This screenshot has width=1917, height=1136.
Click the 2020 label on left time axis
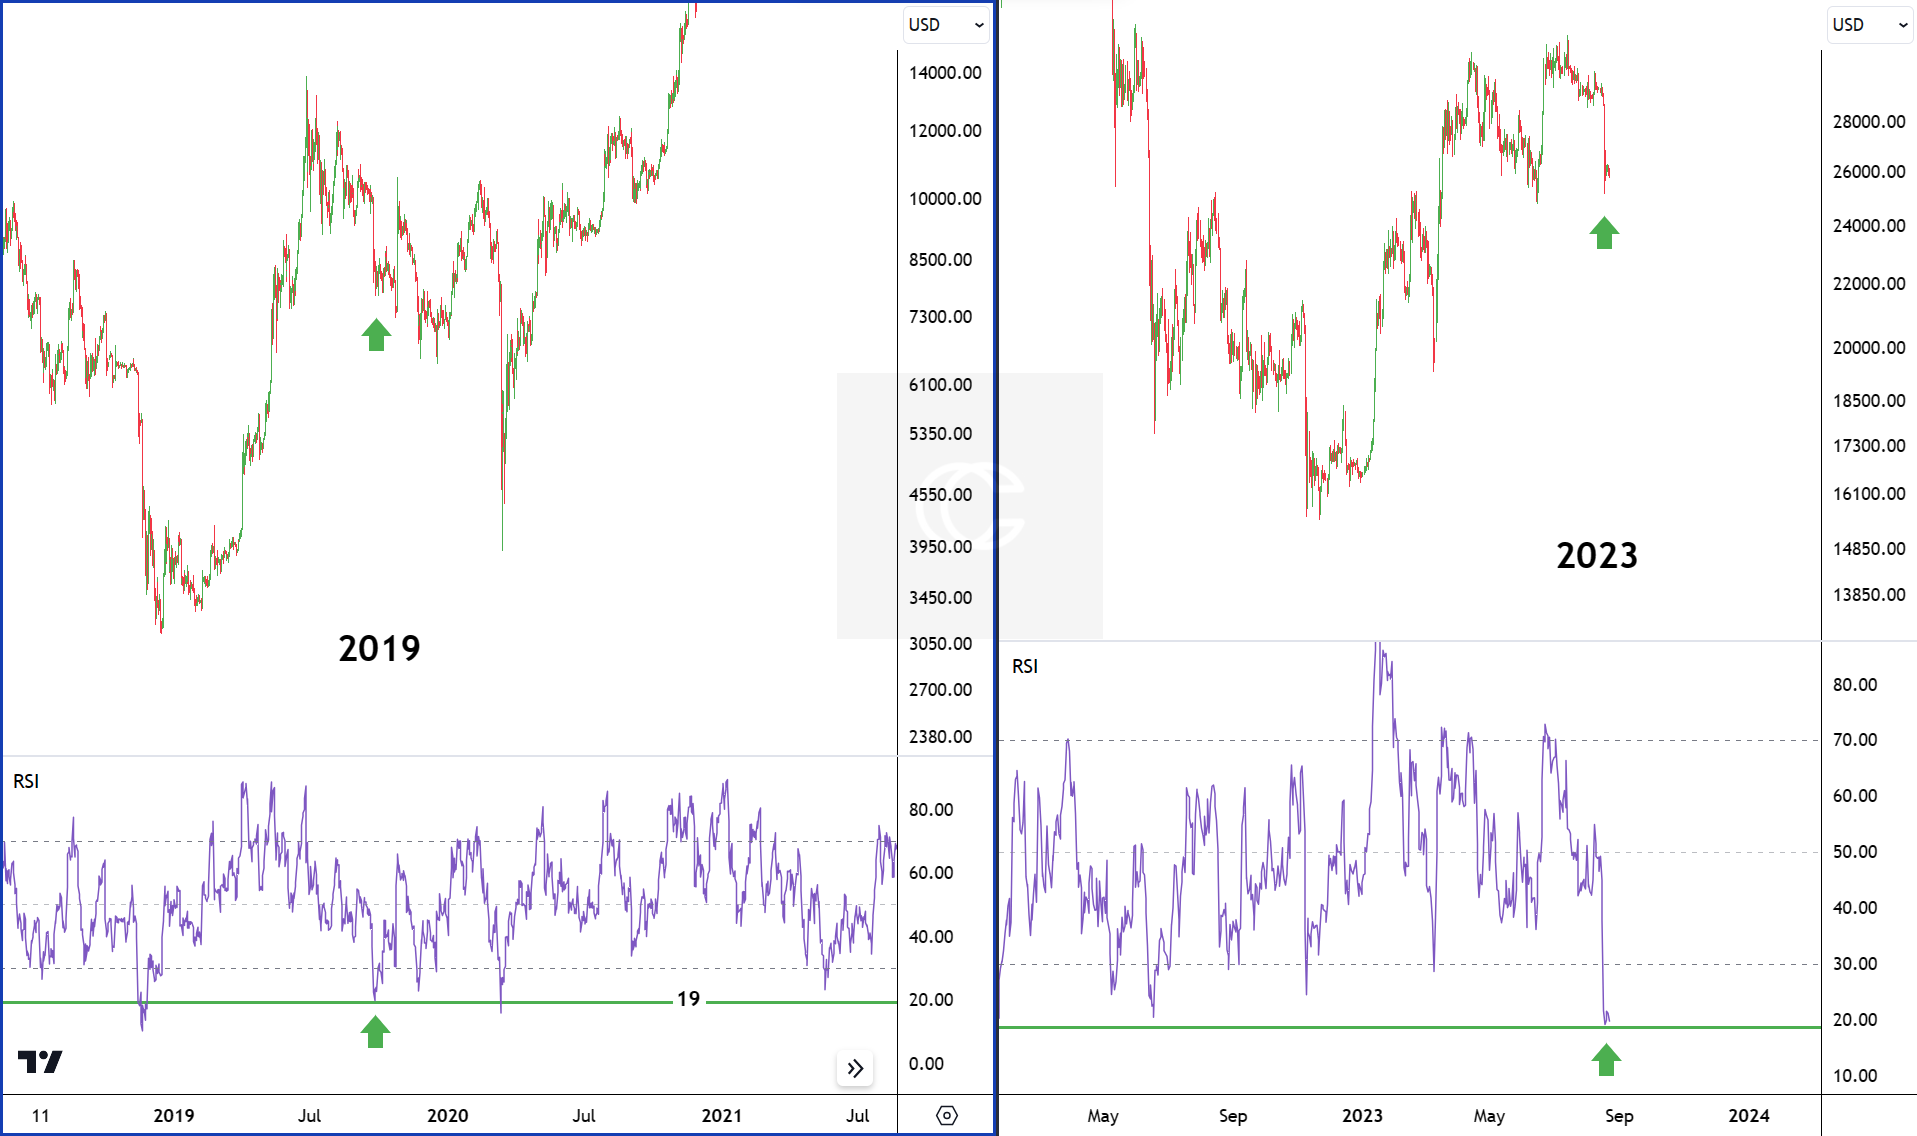click(447, 1115)
